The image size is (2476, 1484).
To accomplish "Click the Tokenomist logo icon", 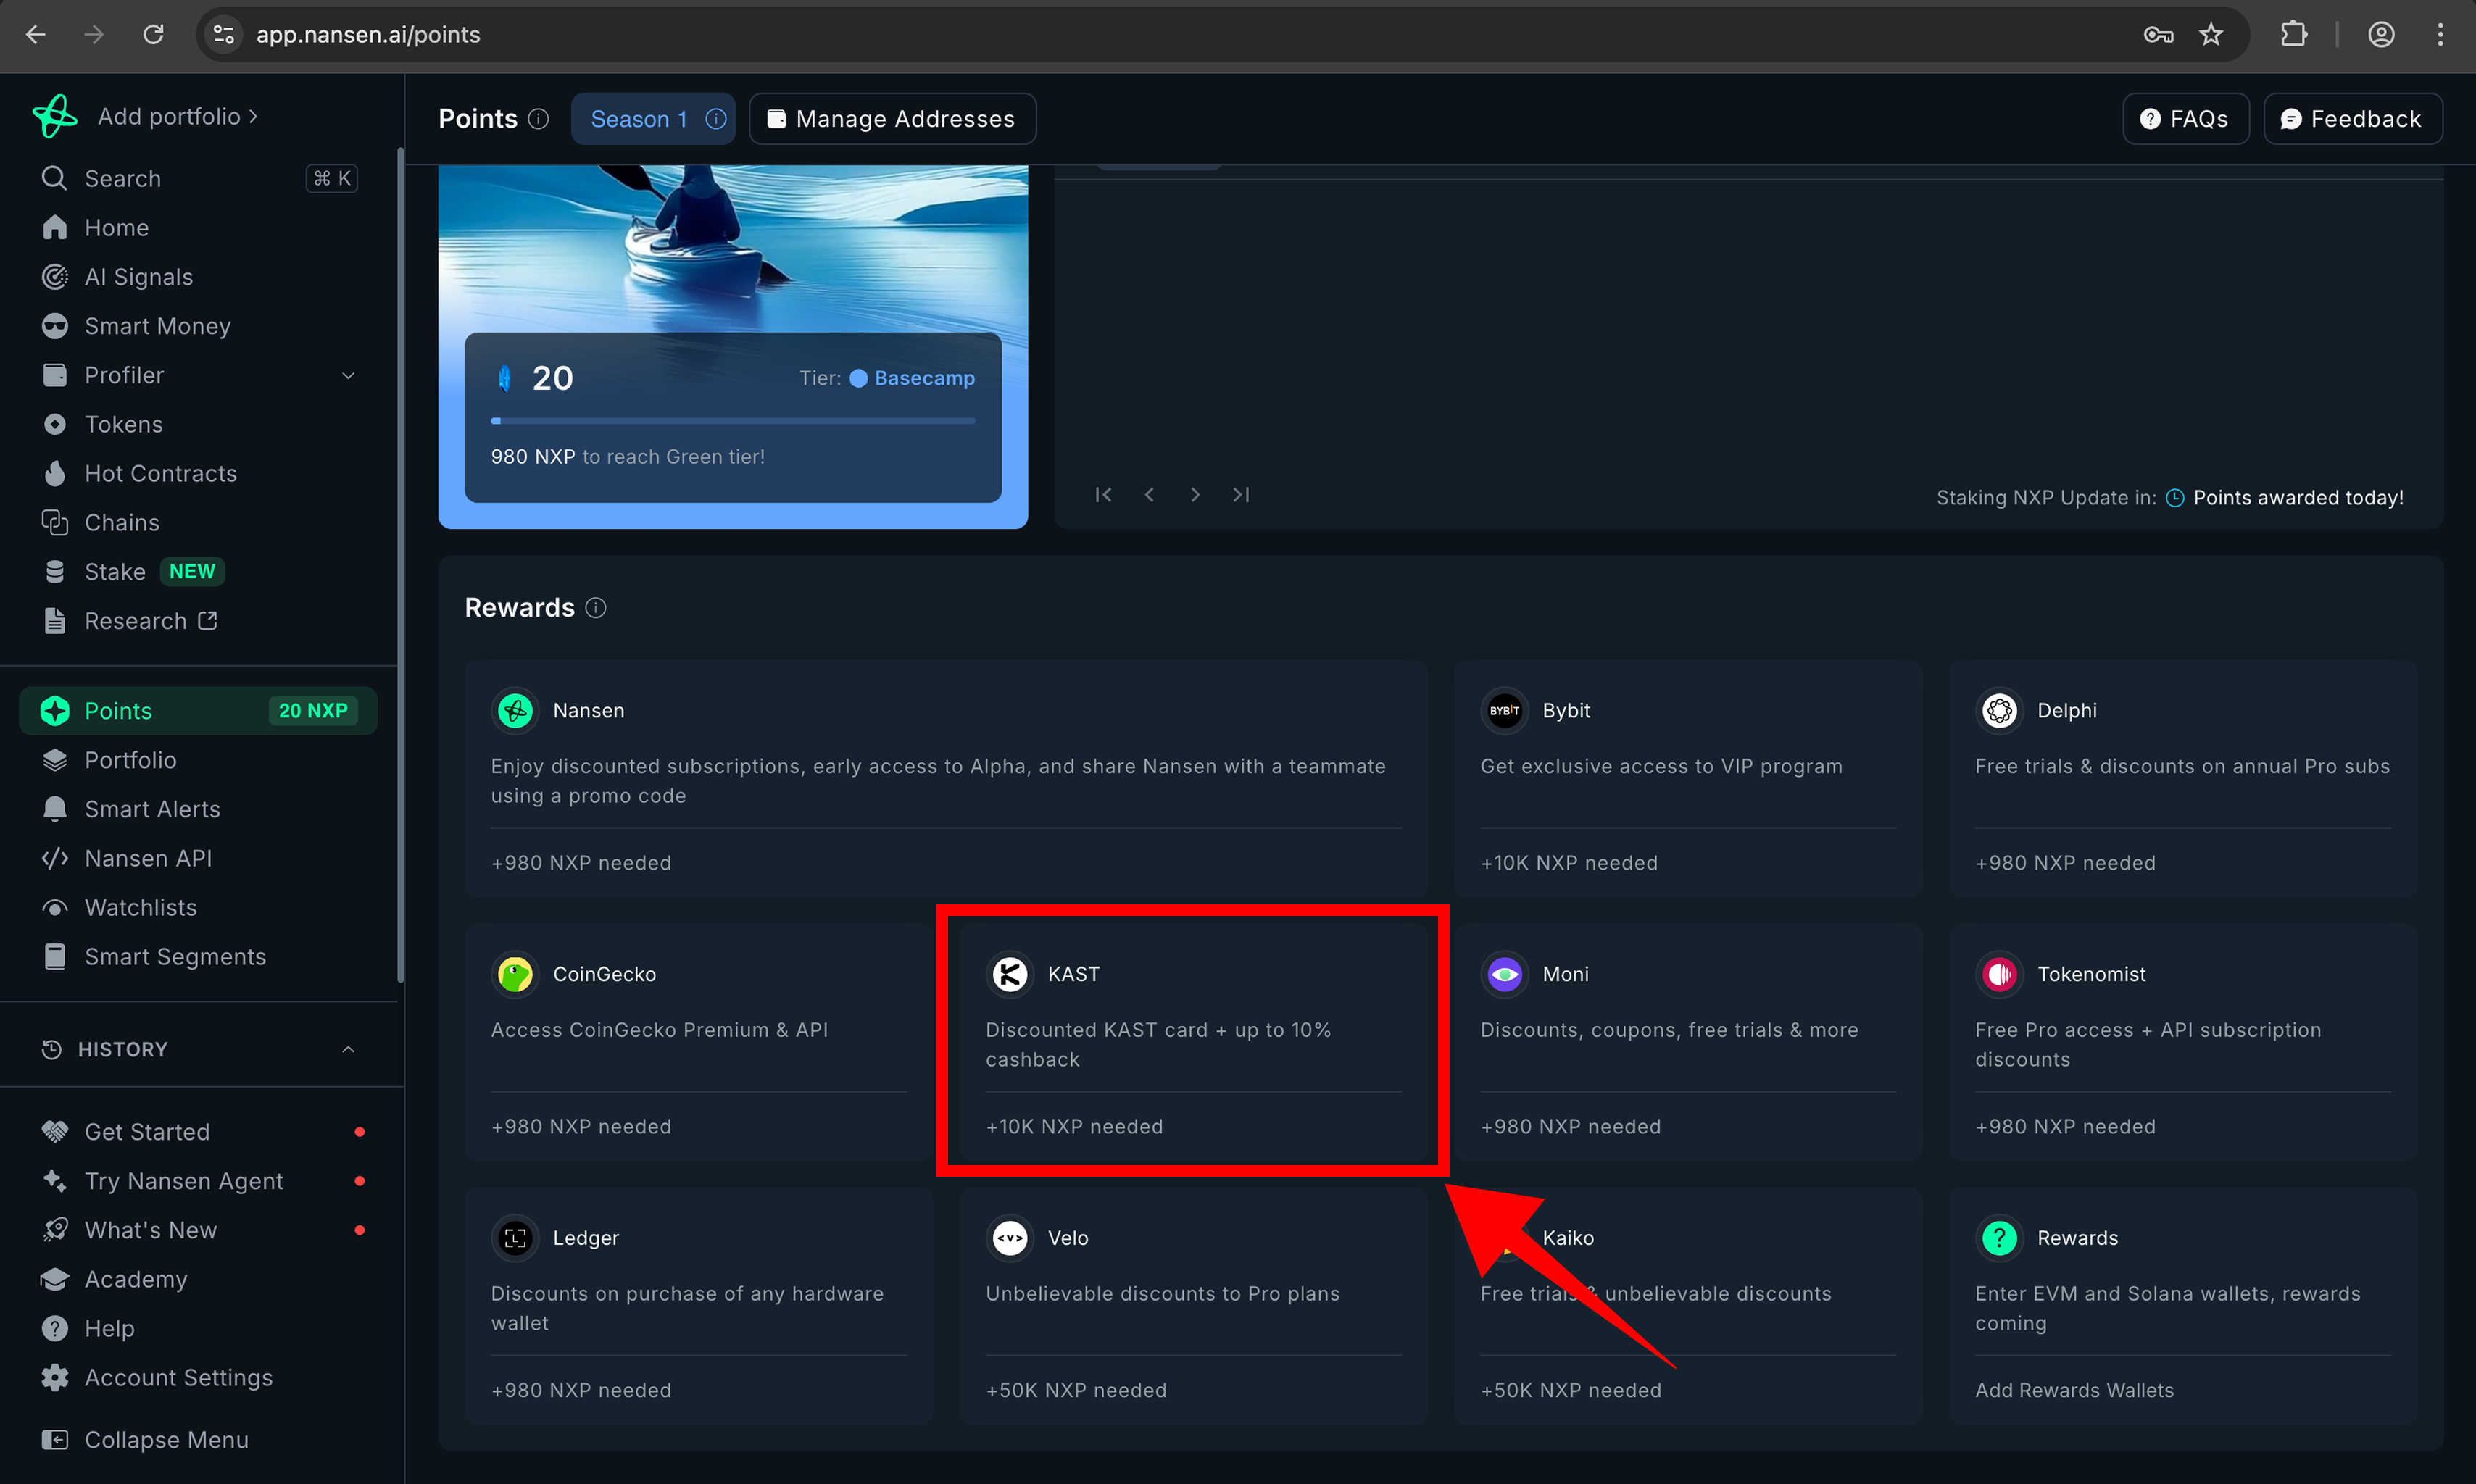I will click(1999, 973).
